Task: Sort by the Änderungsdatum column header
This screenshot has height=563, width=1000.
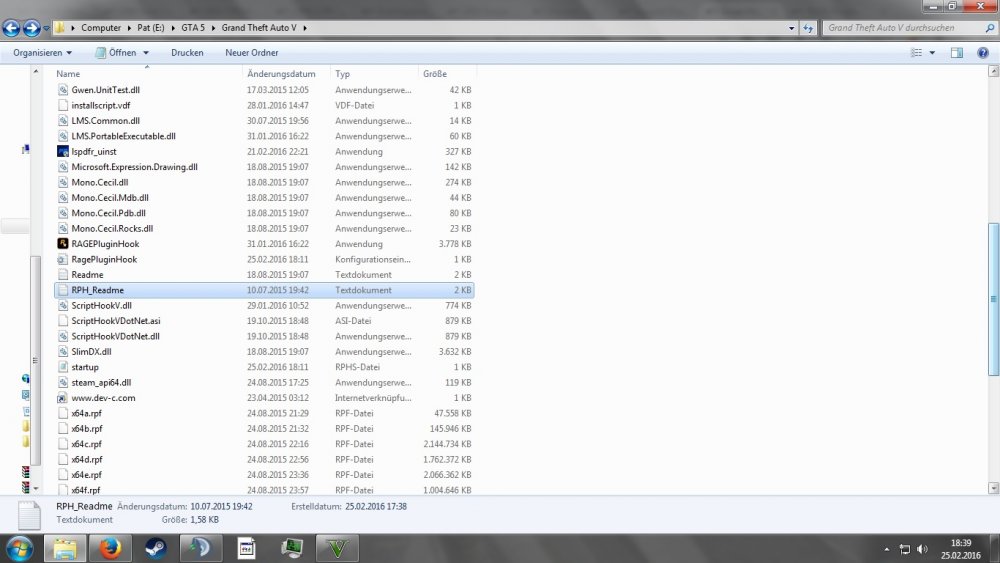Action: click(286, 74)
